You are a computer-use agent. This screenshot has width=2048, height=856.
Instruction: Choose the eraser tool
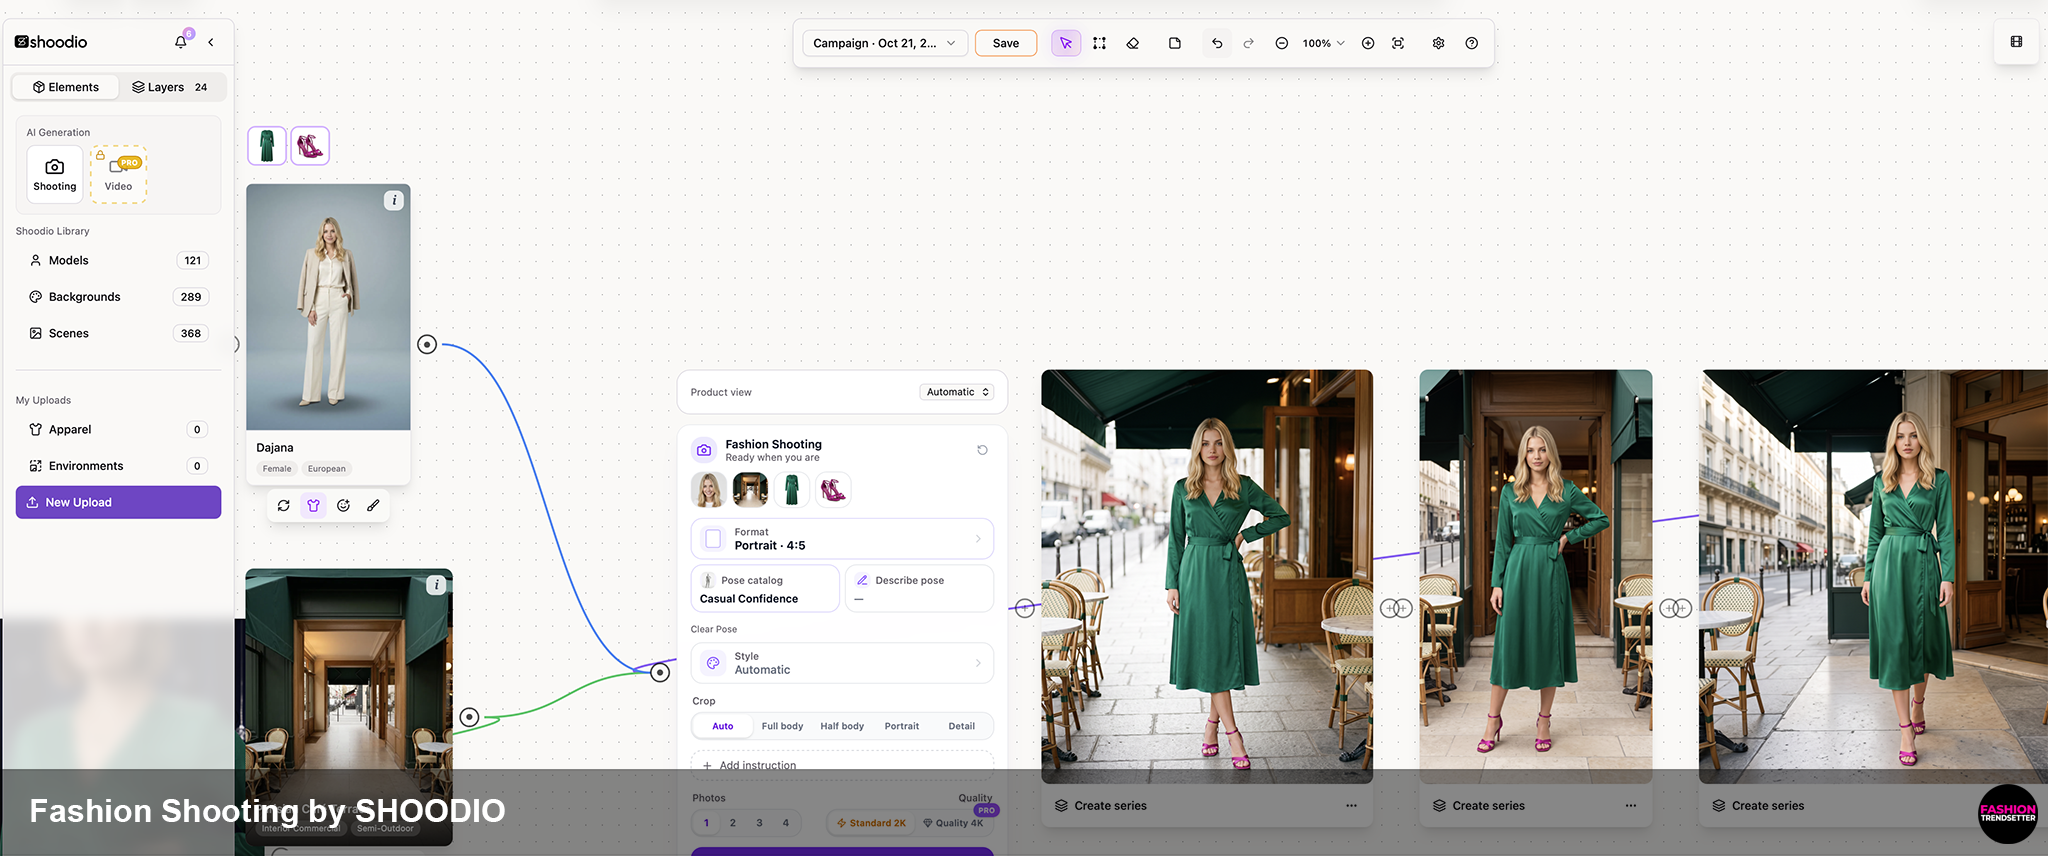pyautogui.click(x=1133, y=43)
